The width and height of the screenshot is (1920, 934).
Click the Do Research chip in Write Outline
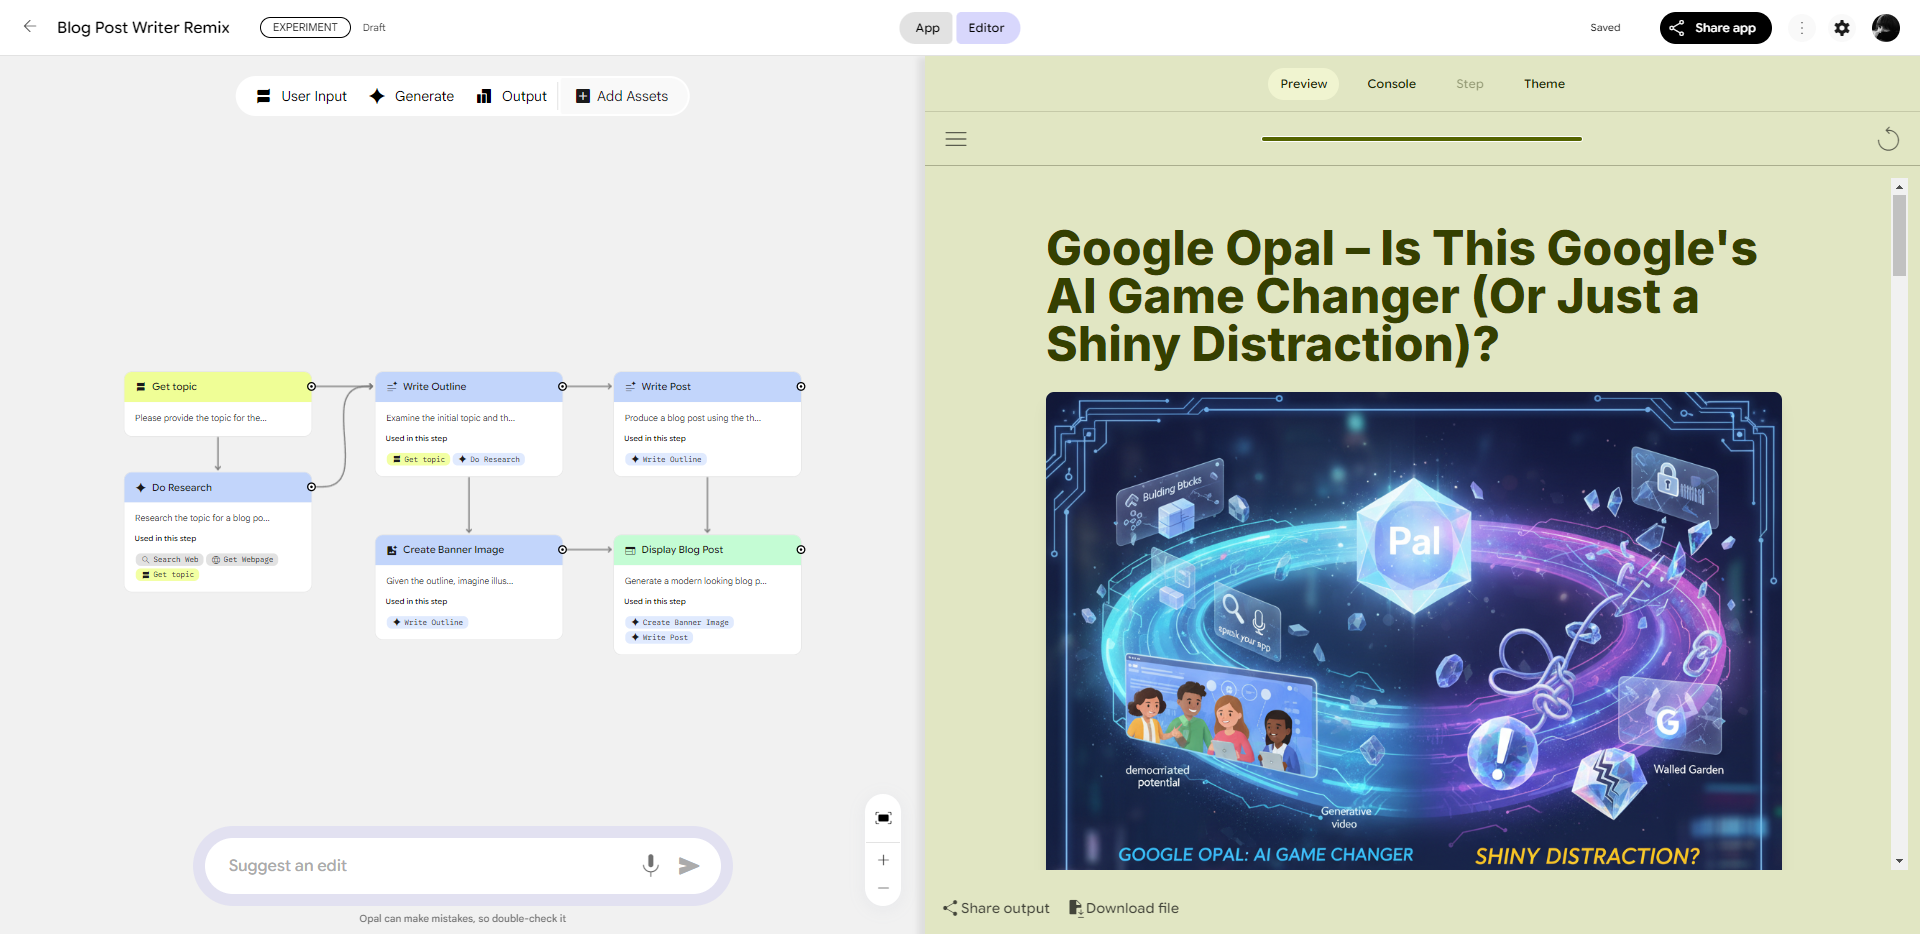[x=489, y=459]
